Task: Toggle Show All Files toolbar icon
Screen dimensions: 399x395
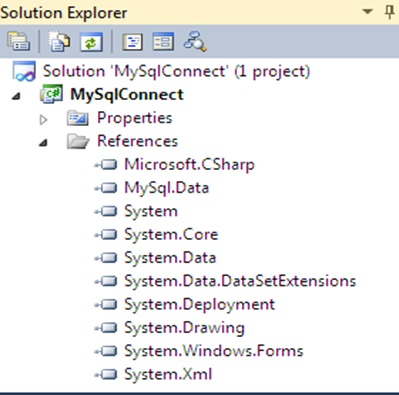Action: click(x=60, y=42)
